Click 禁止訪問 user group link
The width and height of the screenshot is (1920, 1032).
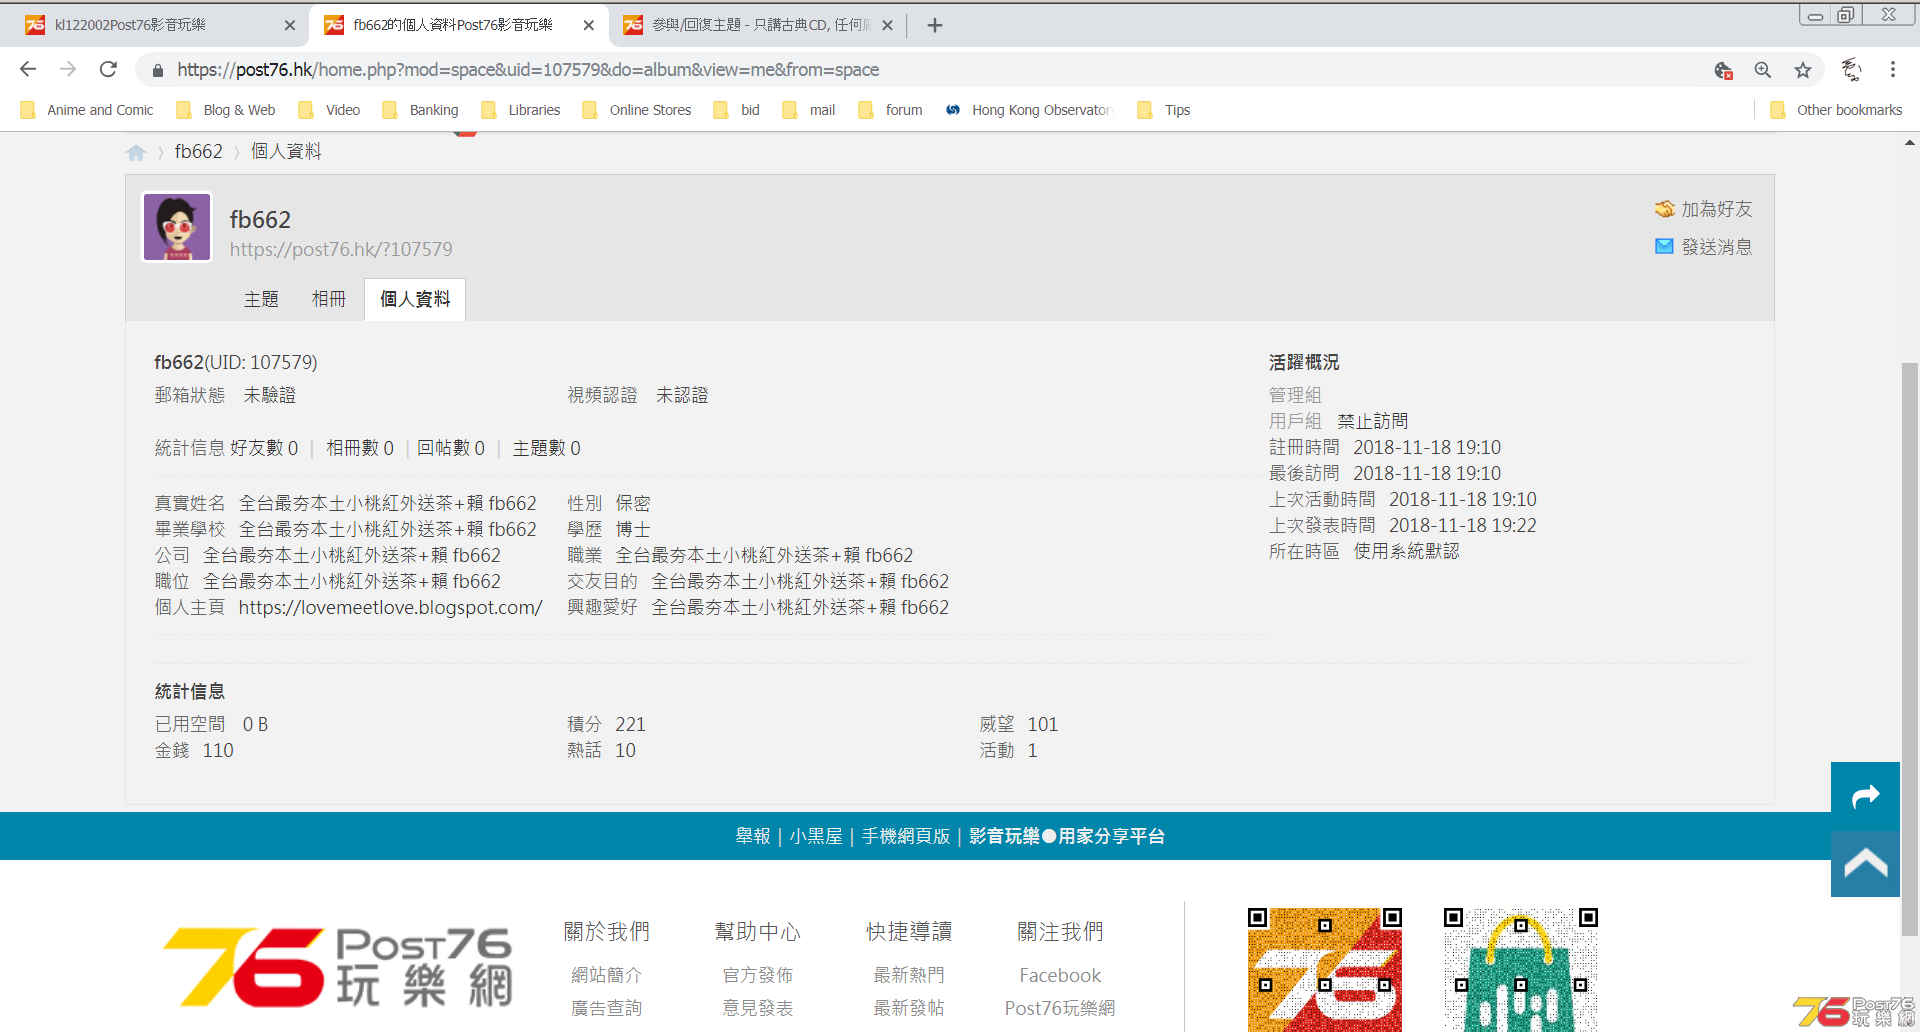coord(1372,421)
